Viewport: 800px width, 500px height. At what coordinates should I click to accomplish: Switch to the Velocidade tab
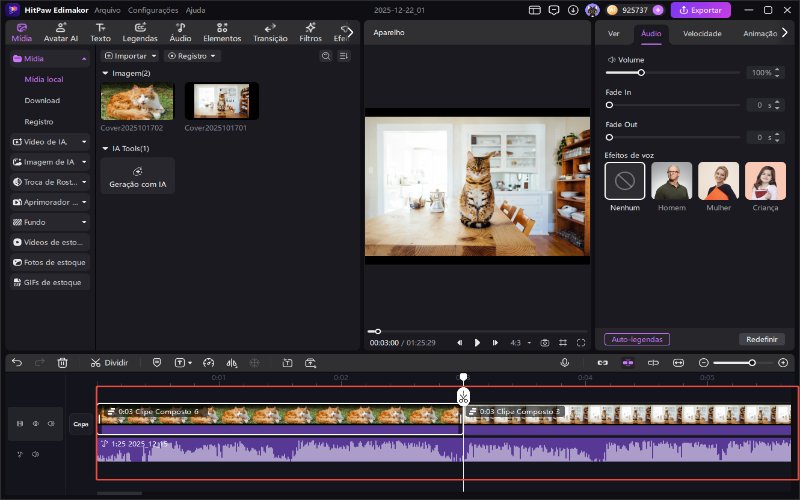(x=702, y=33)
